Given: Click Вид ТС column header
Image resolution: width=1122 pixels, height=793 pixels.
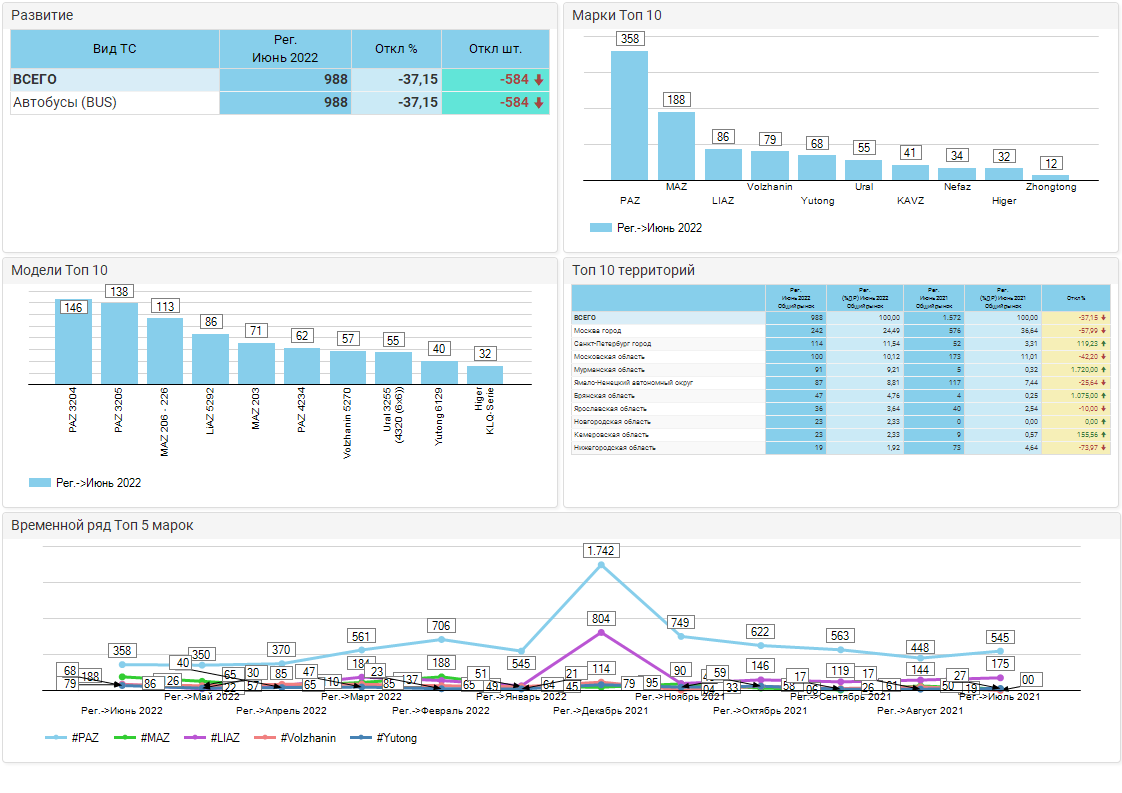Looking at the screenshot, I should (x=114, y=49).
